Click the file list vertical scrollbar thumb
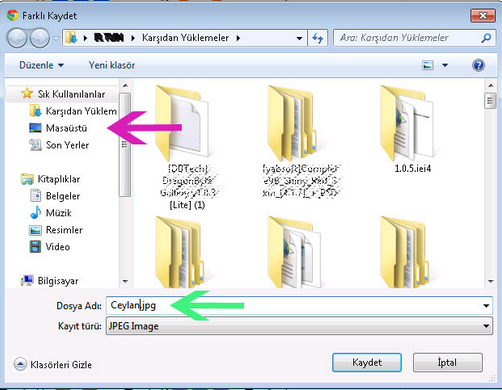This screenshot has width=502, height=390. 490,101
